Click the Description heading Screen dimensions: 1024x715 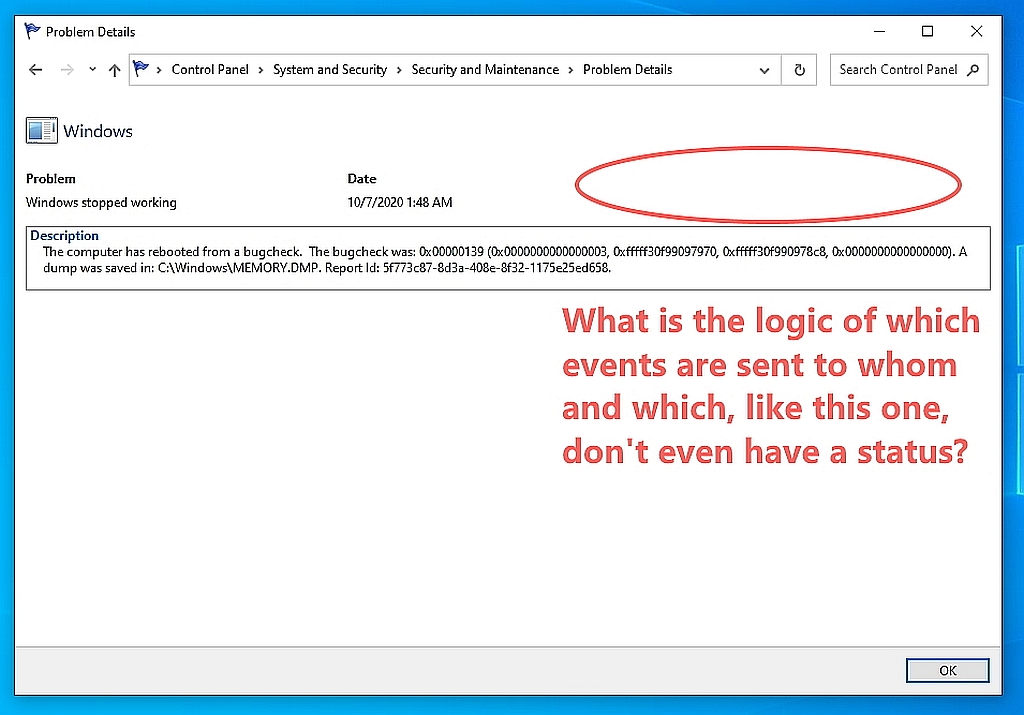[x=64, y=235]
